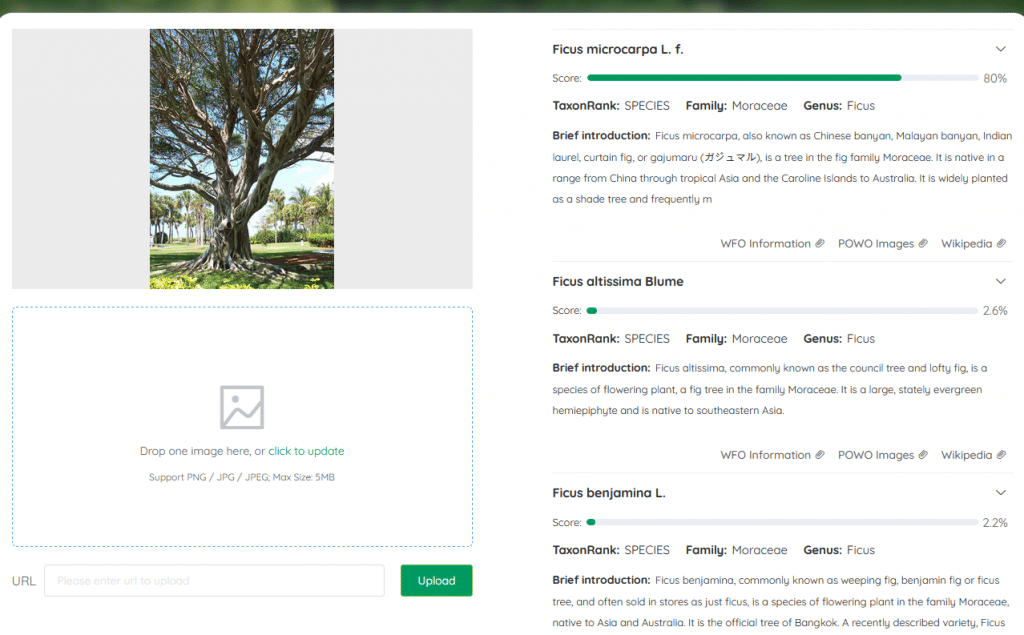Select the Ficus benjamina L. title
The width and height of the screenshot is (1024, 635).
click(609, 493)
